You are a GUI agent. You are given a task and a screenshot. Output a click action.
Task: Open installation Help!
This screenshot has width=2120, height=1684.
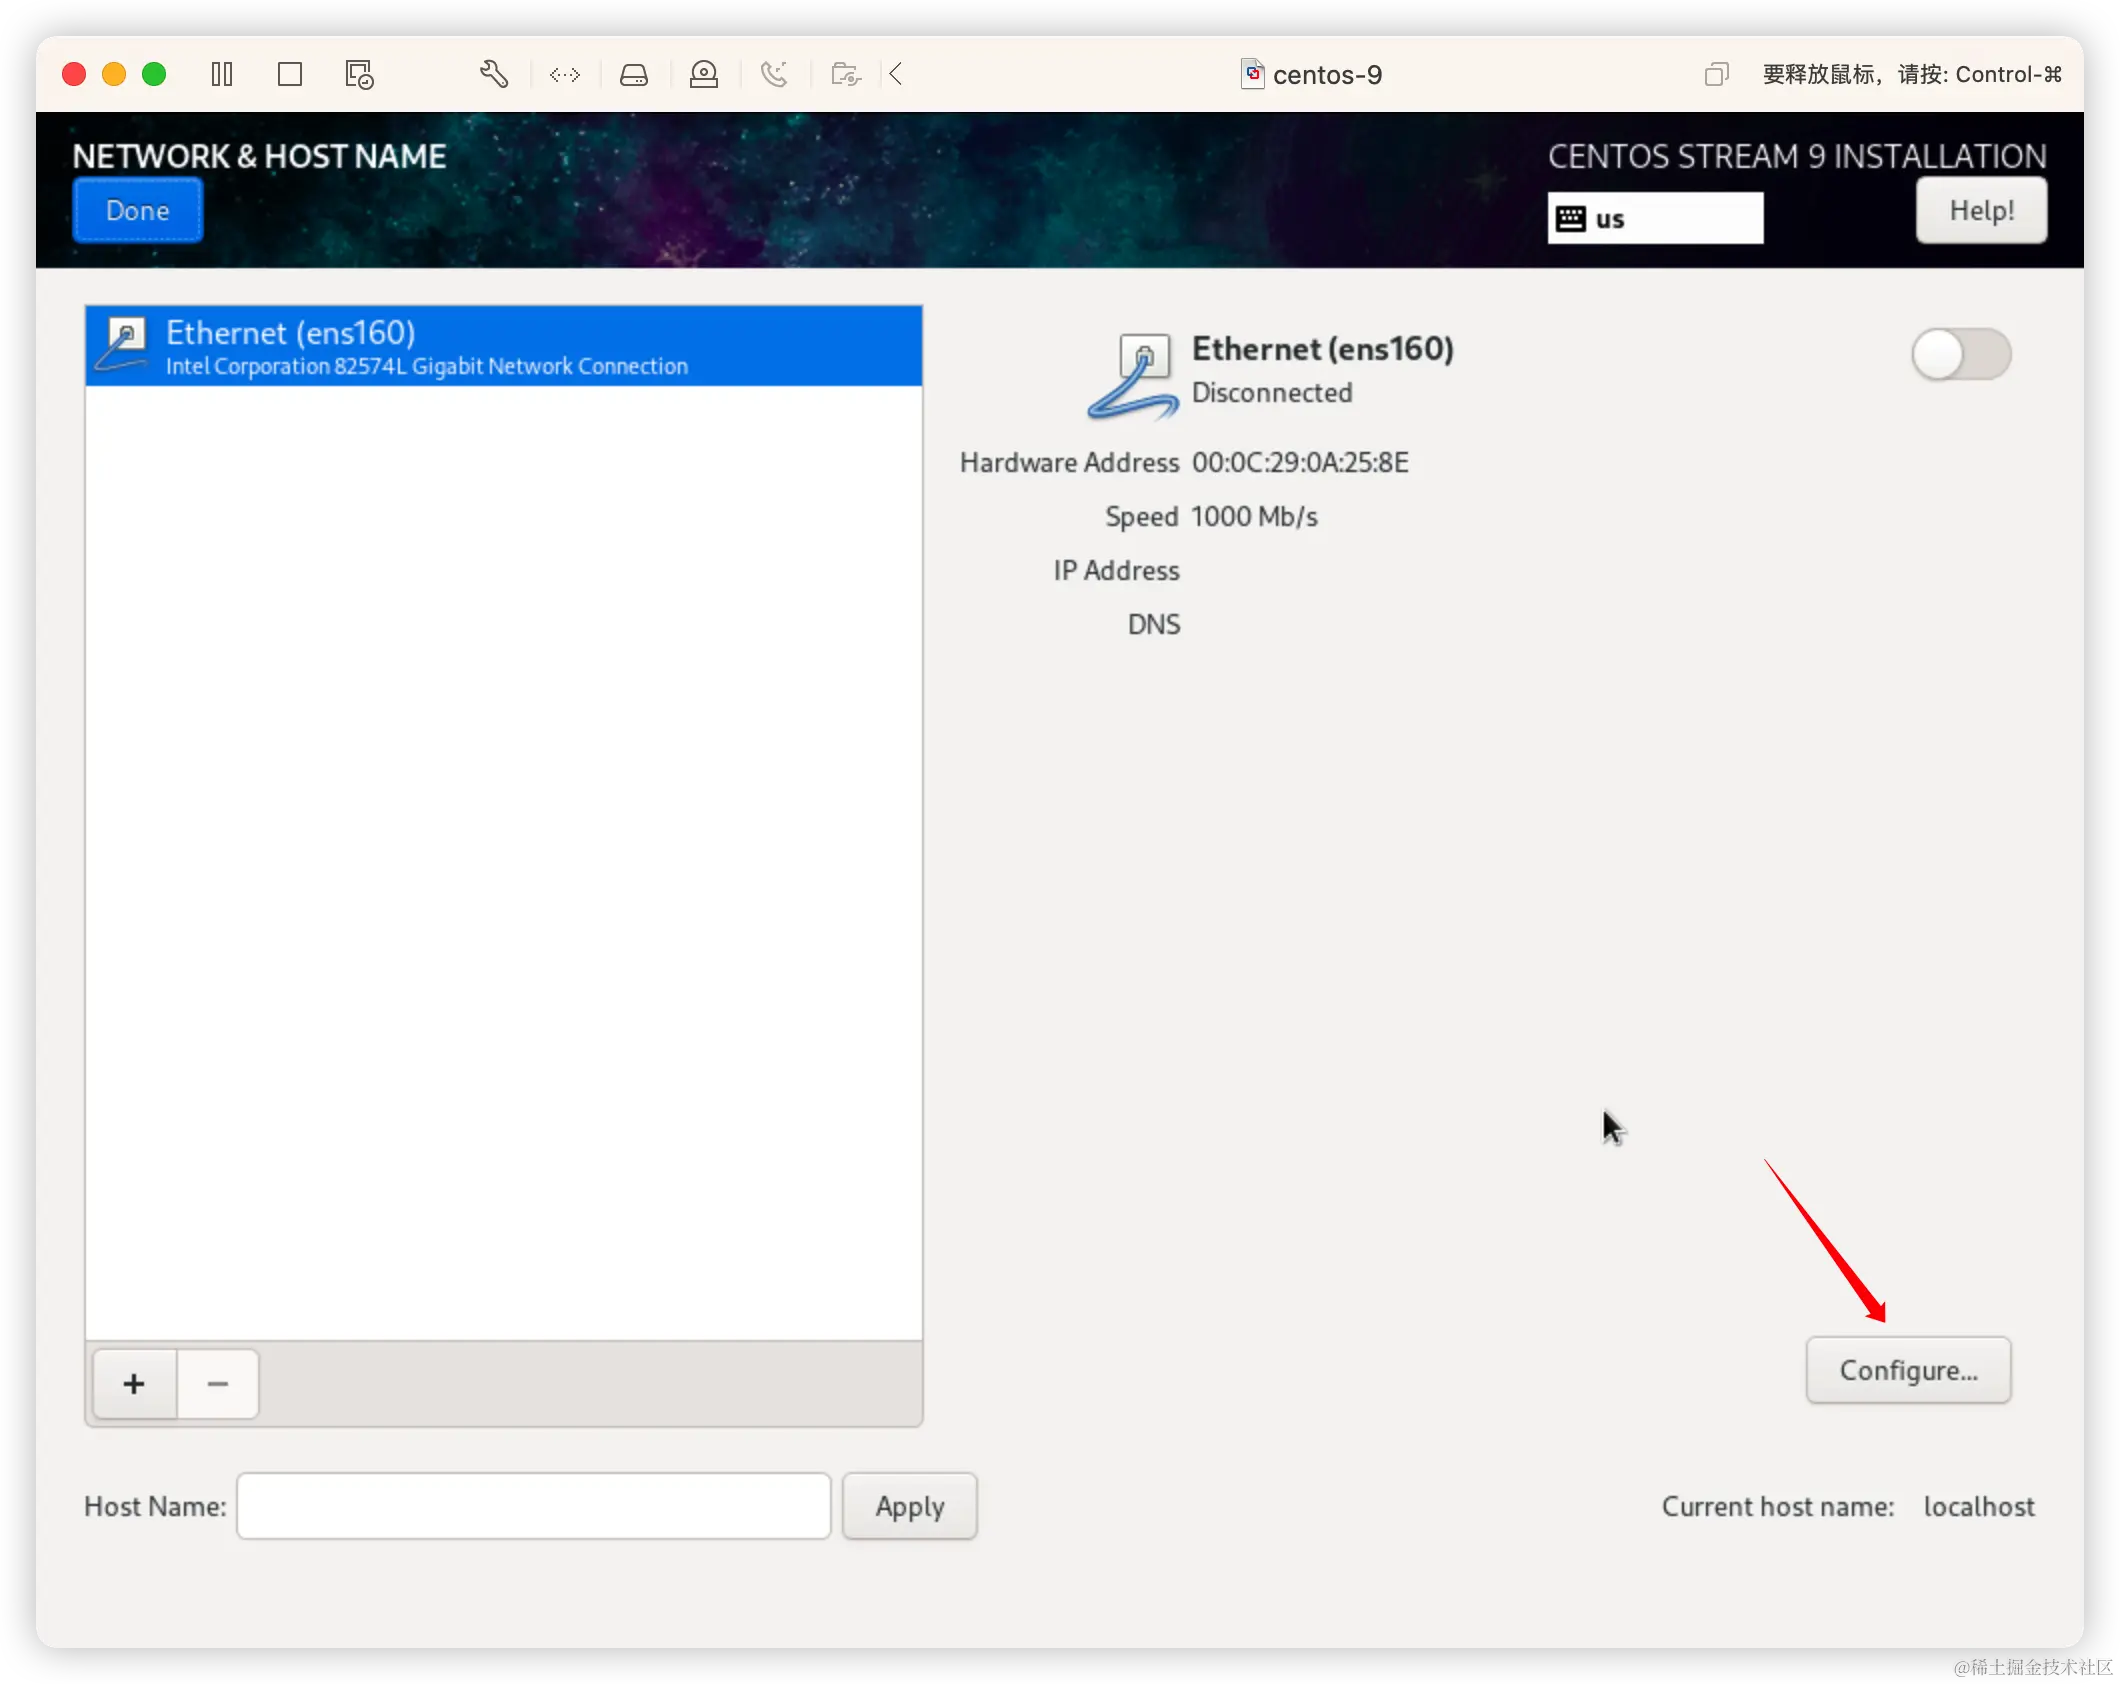click(1980, 210)
